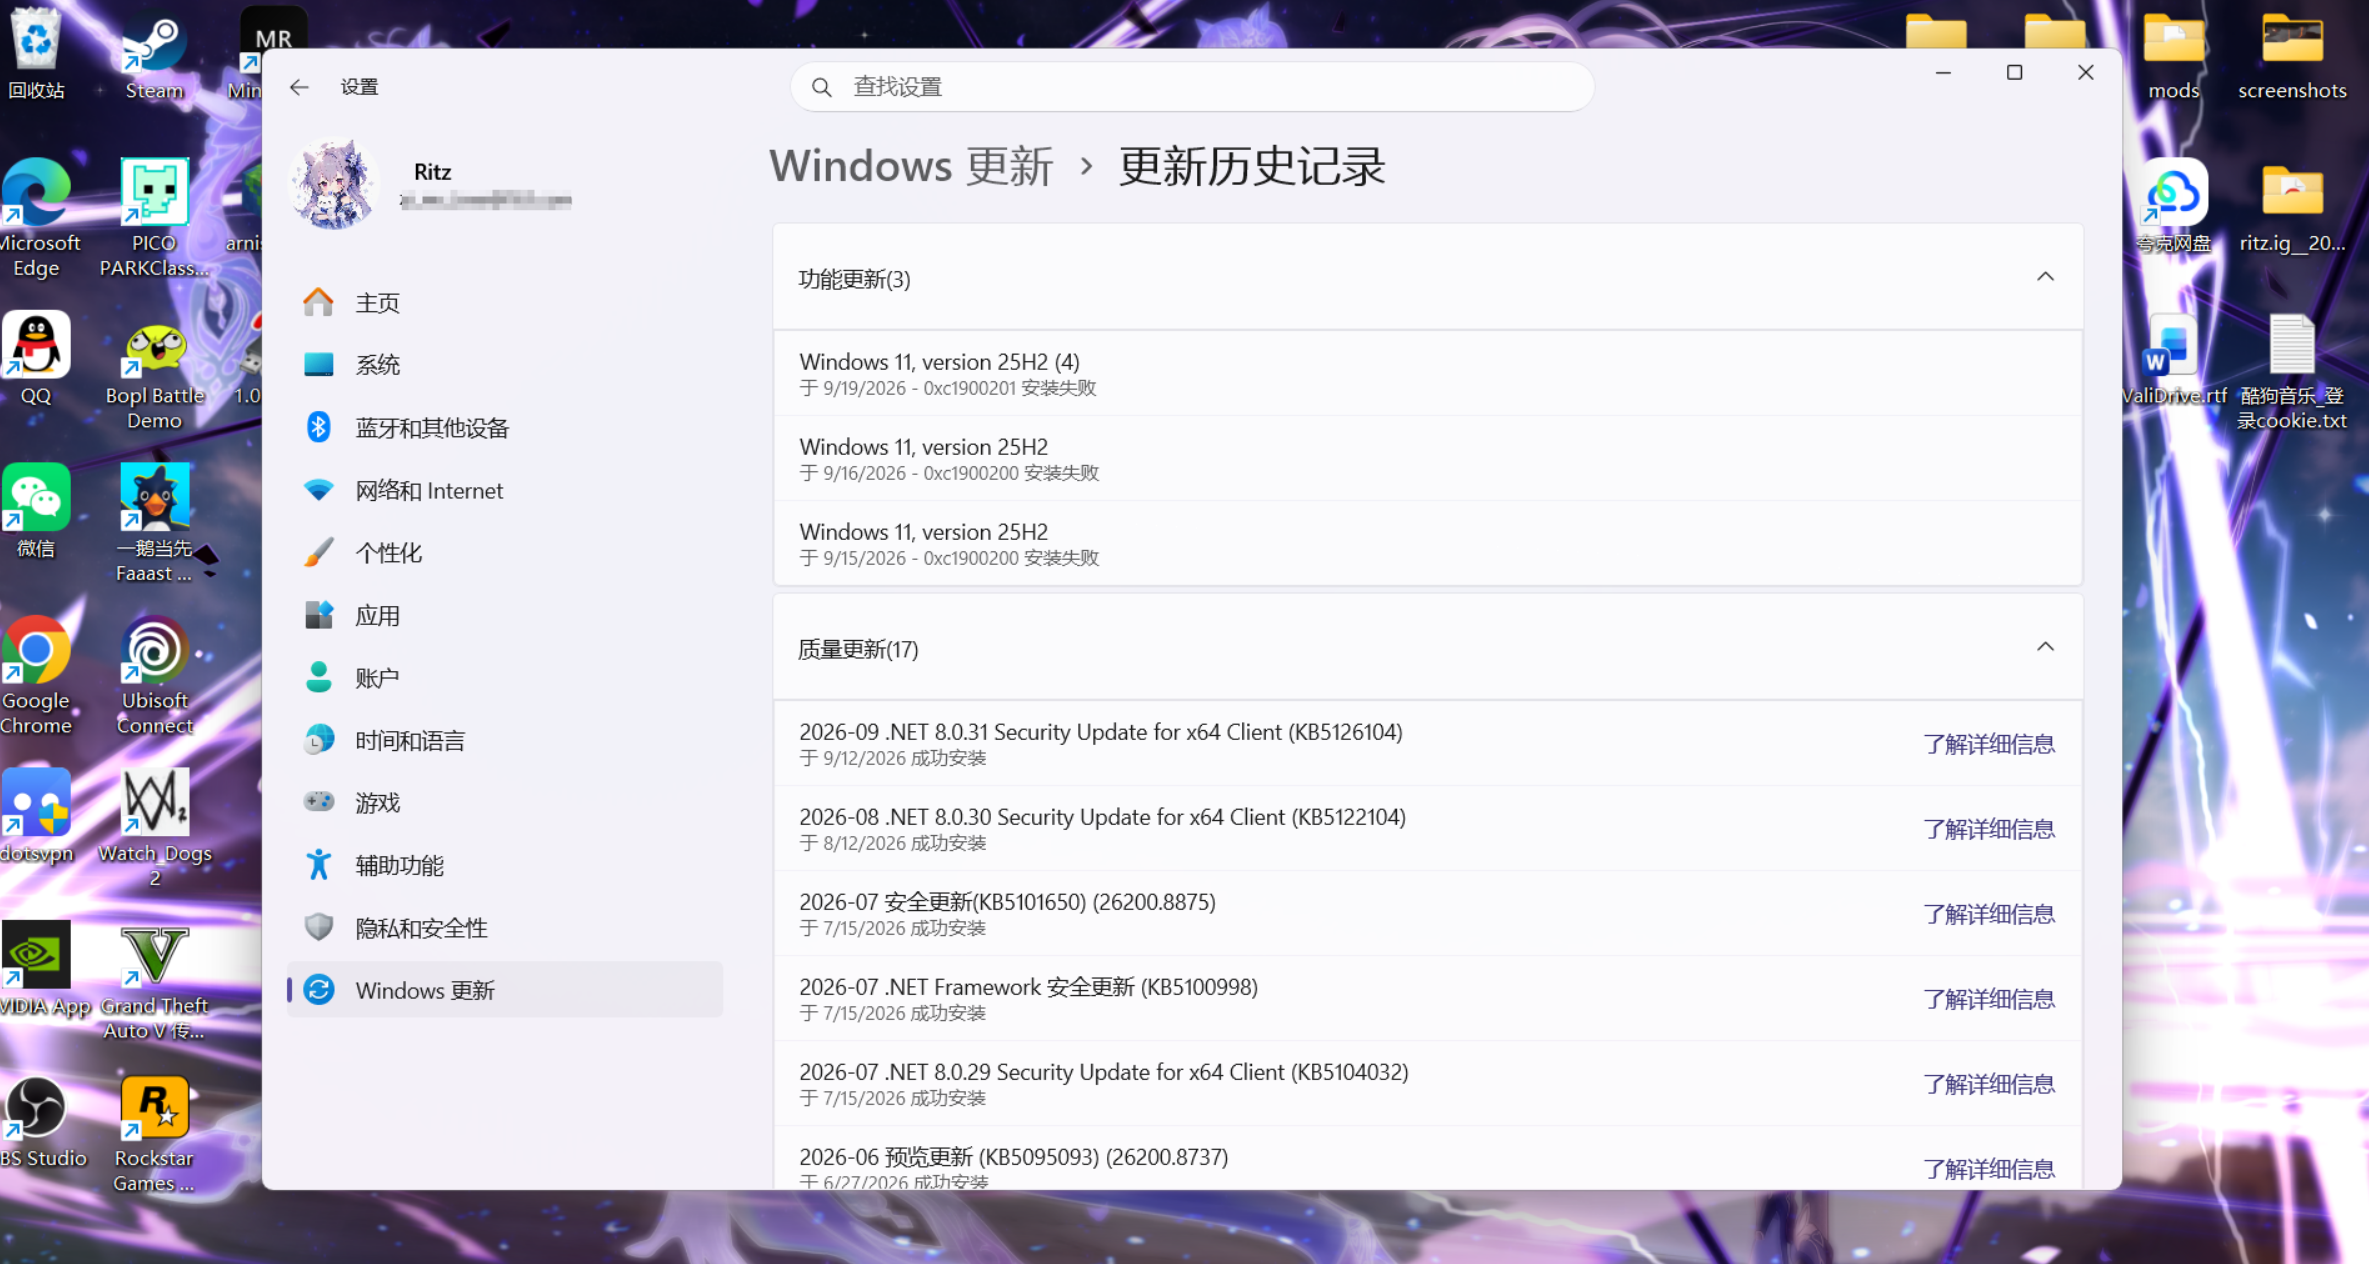Click the 查找设置 search field

1191,87
